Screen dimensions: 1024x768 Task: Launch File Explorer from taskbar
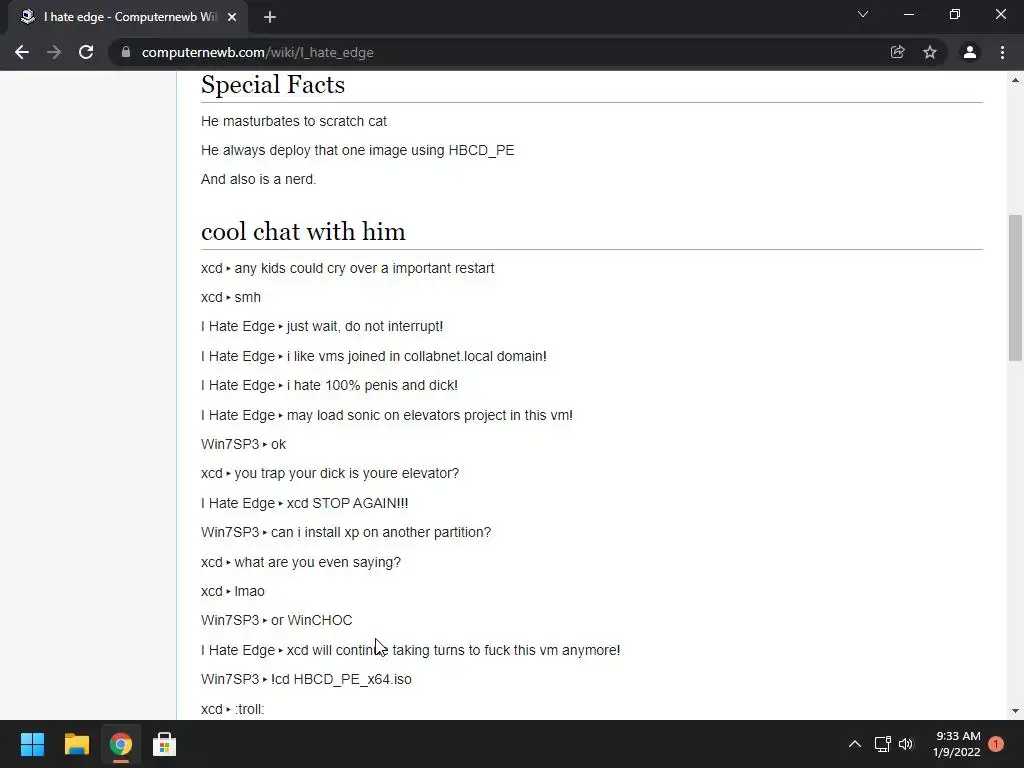[x=77, y=744]
